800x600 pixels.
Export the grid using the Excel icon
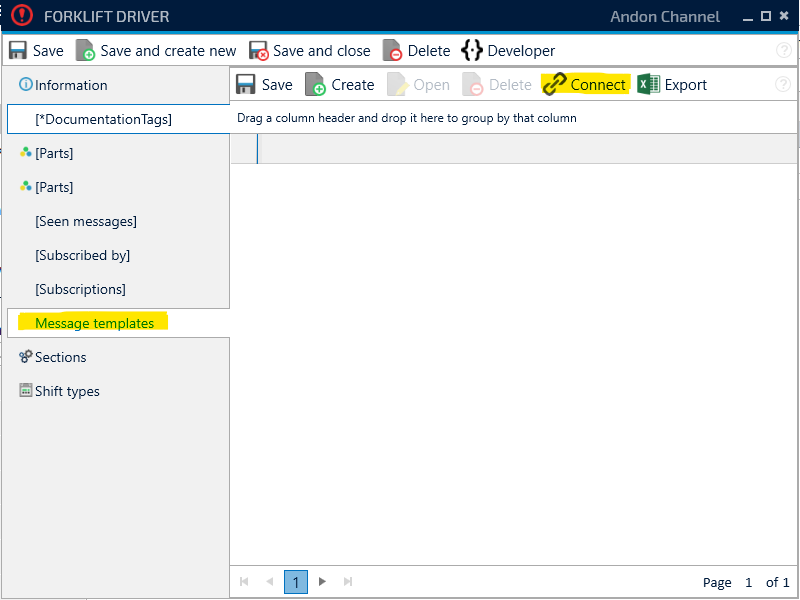(x=649, y=85)
